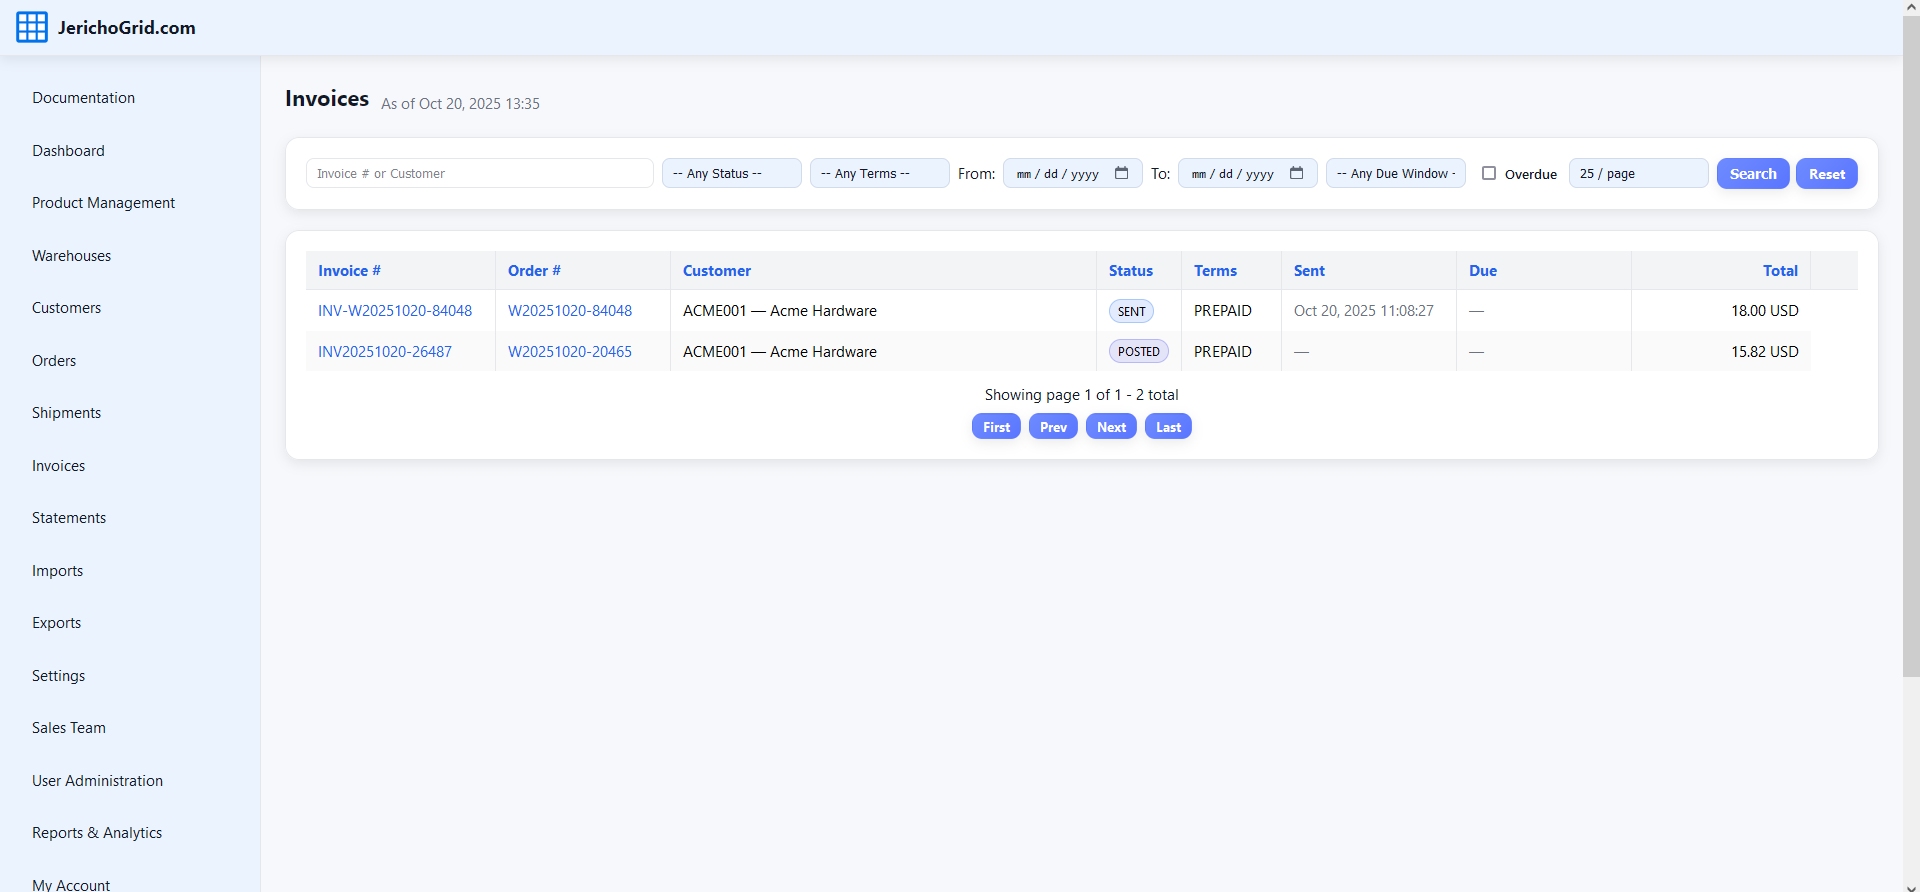
Task: Focus the Invoice # or Customer search field
Action: click(480, 173)
